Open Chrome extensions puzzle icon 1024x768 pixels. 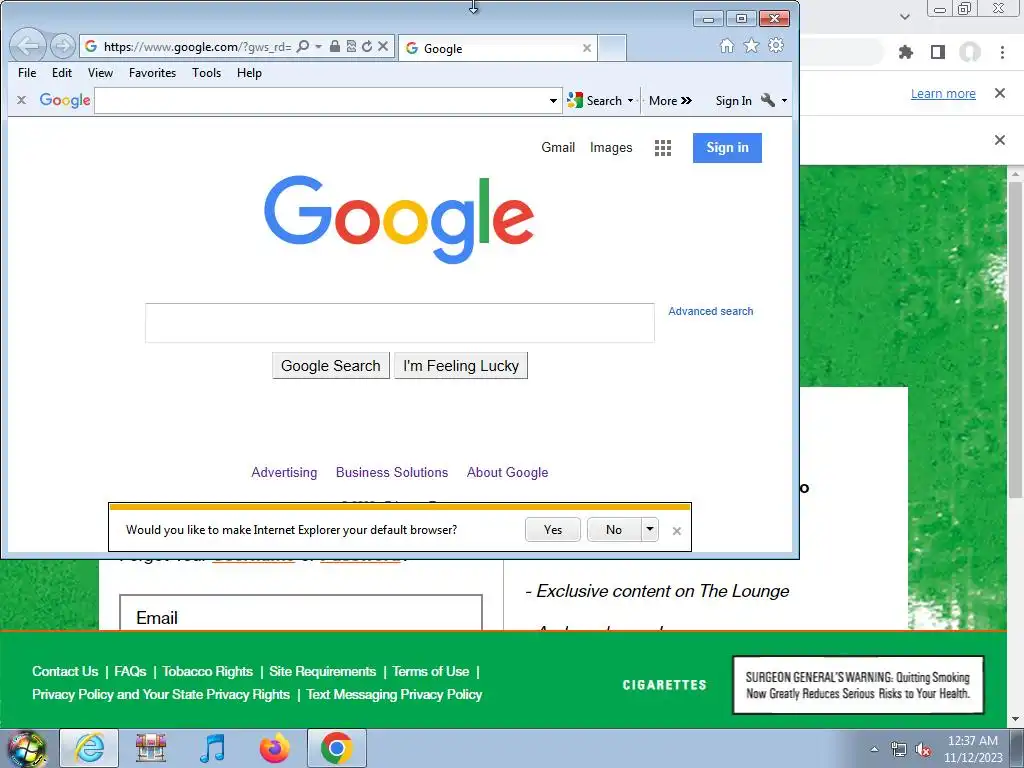(905, 52)
